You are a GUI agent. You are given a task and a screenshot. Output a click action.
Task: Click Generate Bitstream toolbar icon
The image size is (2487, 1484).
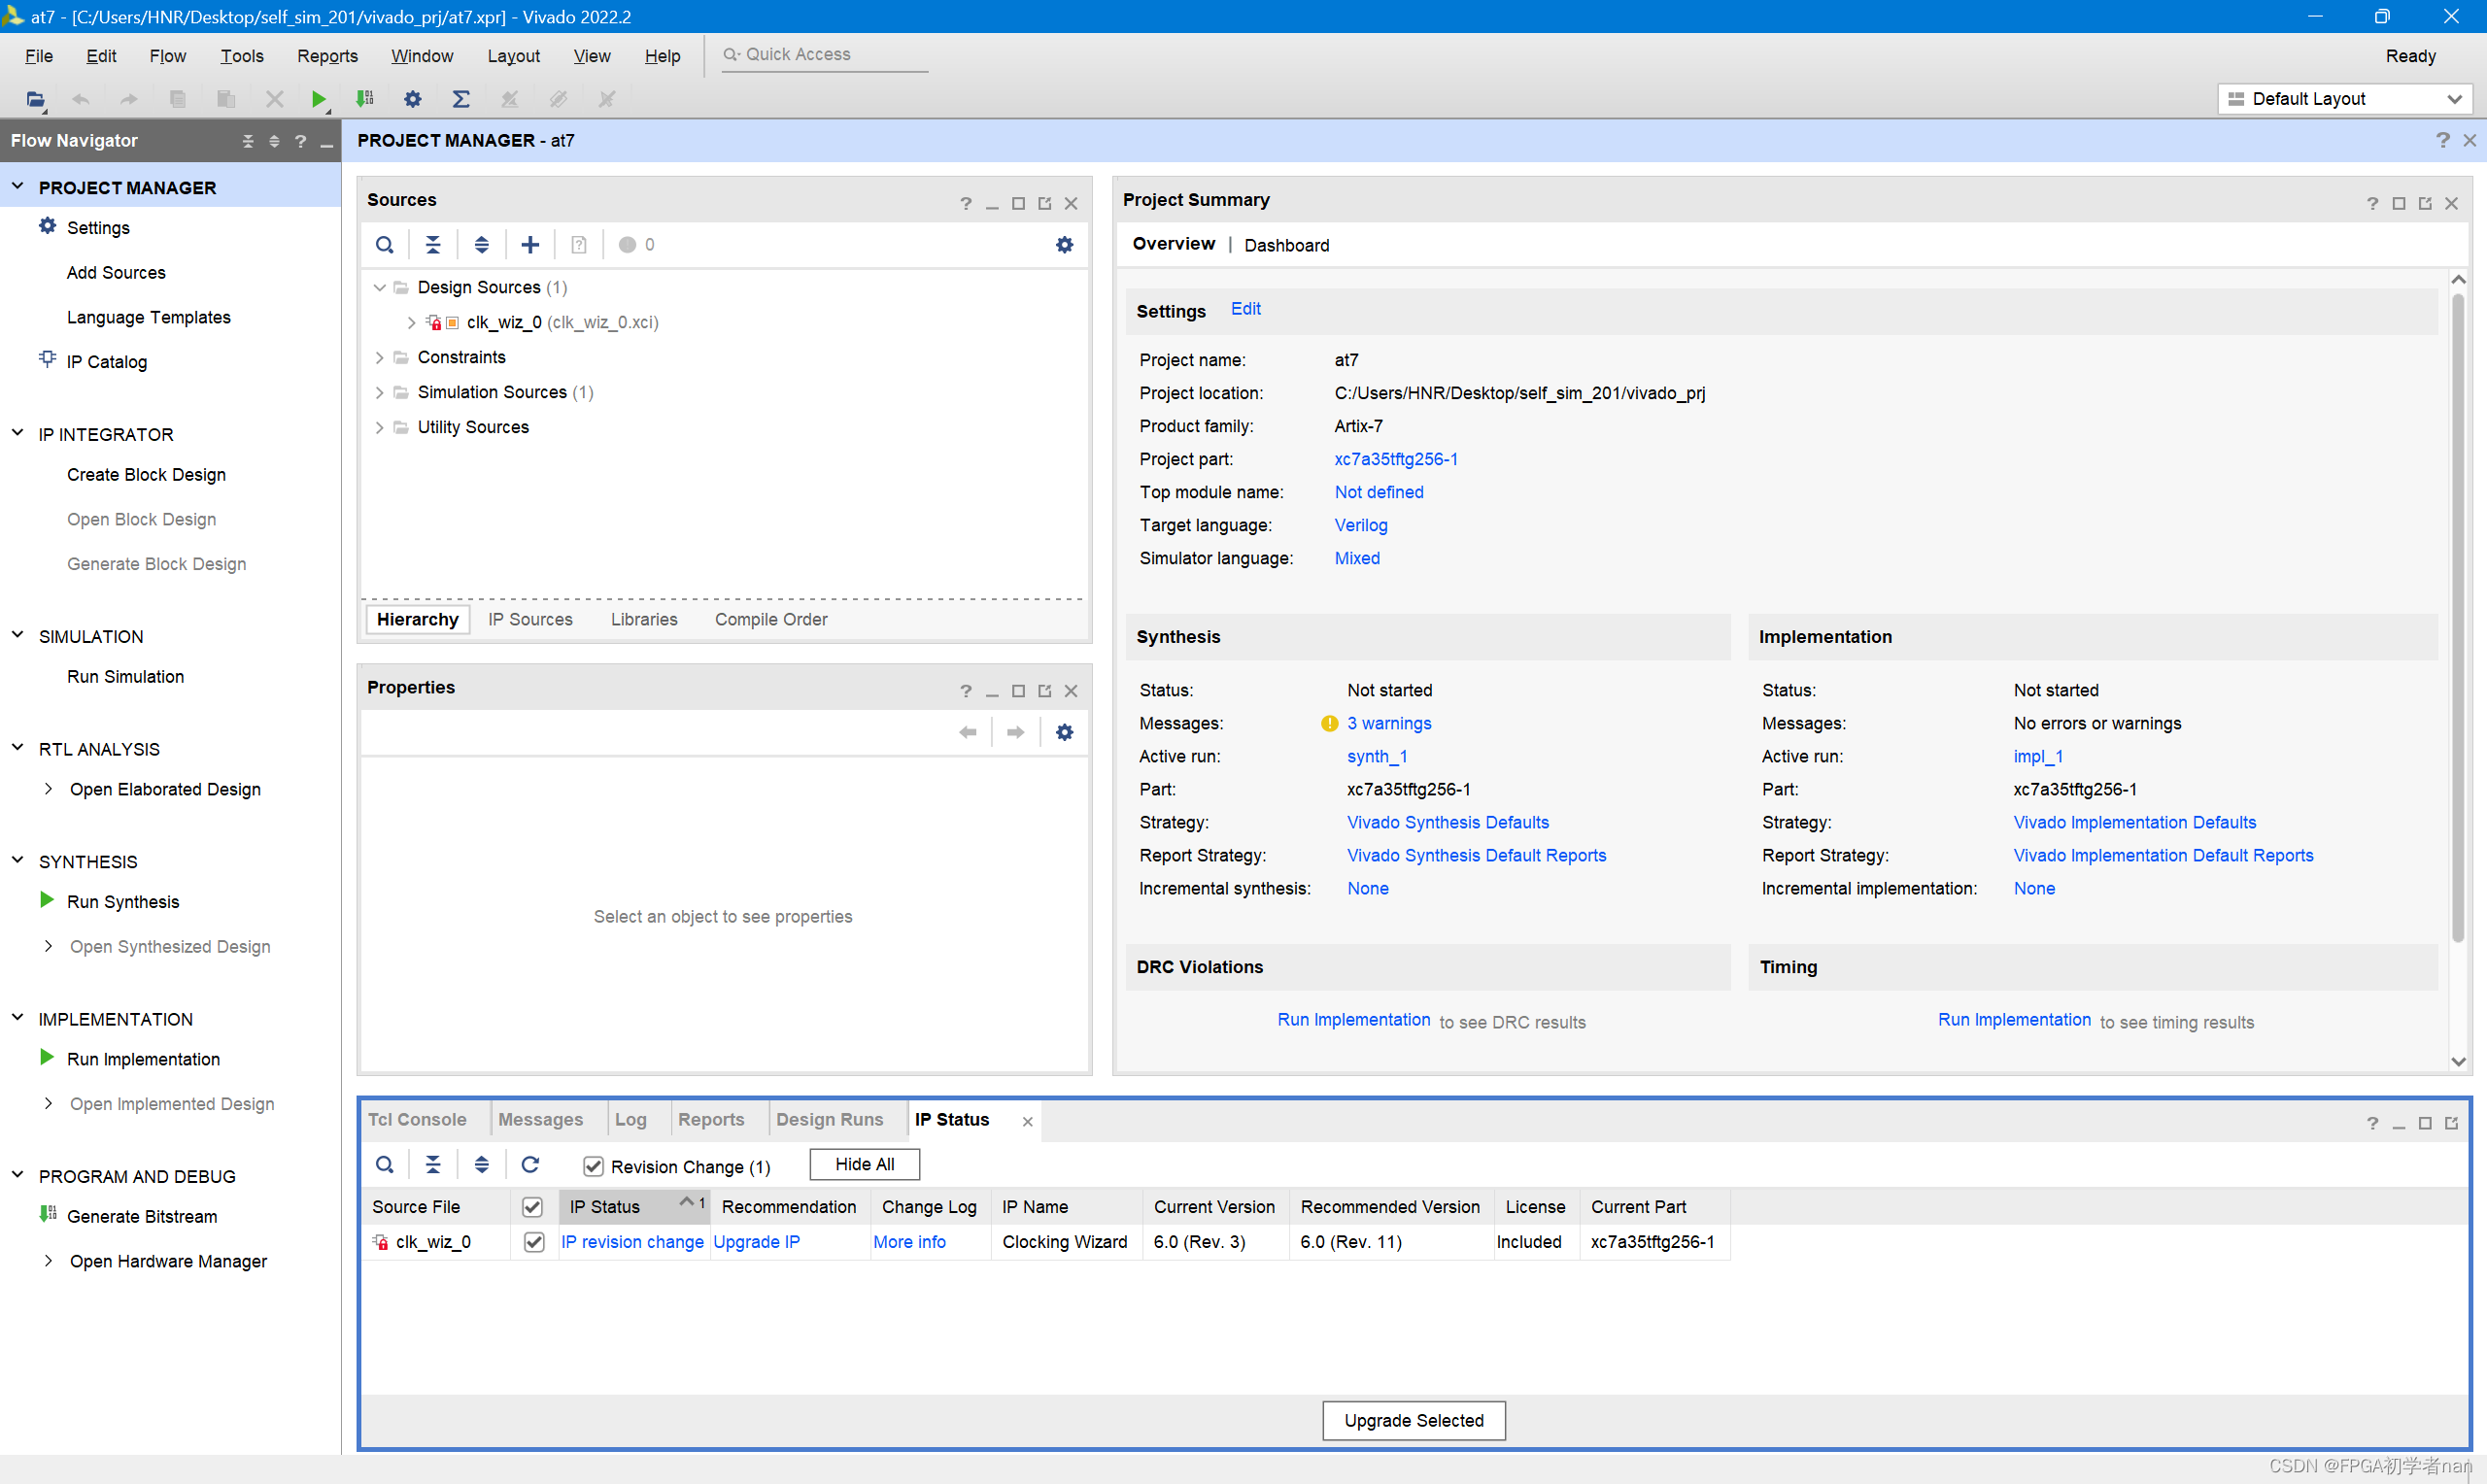coord(365,99)
